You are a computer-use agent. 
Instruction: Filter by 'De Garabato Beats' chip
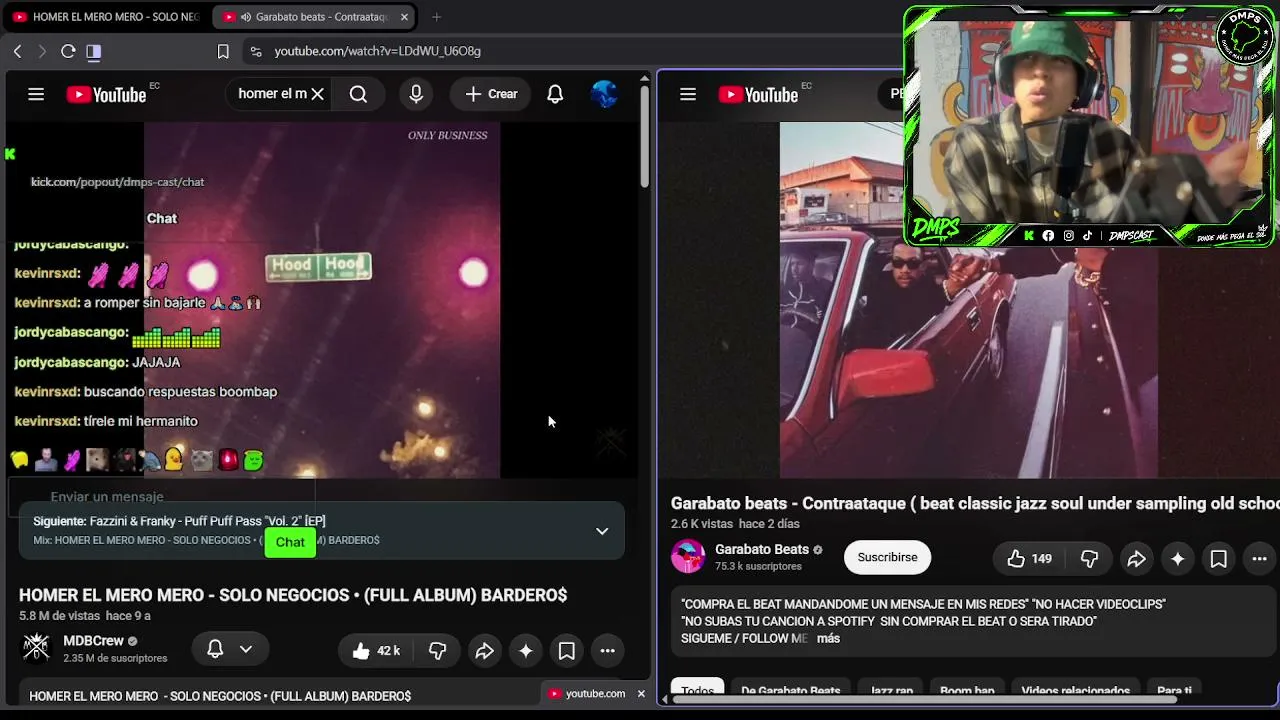(x=790, y=691)
